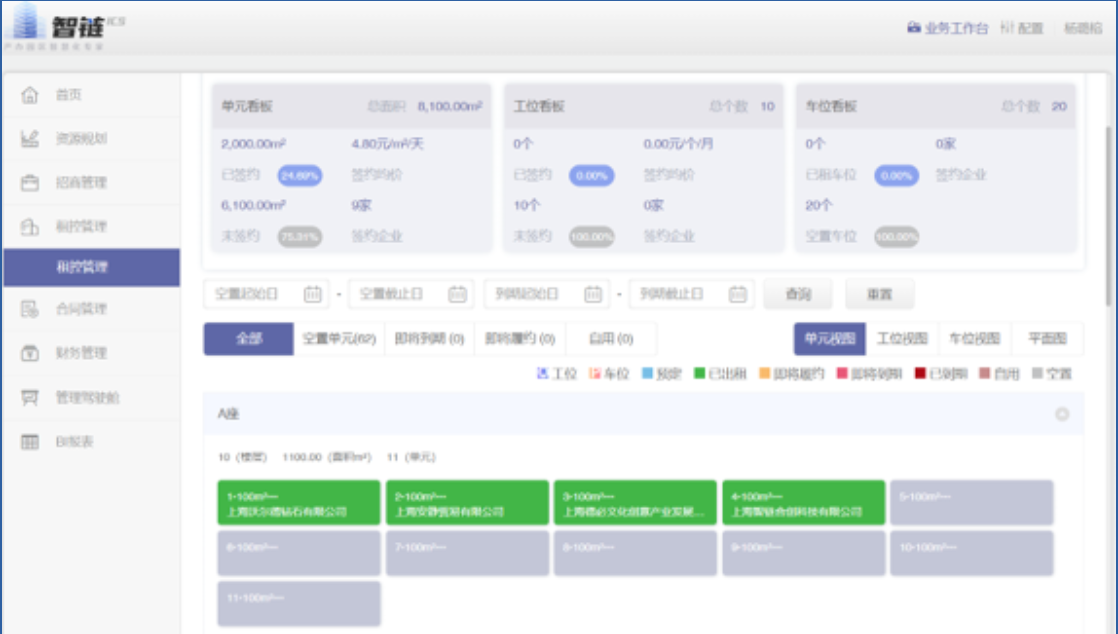Open vacant unit card 5-100m²
Viewport: 1118px width, 634px height.
[x=972, y=503]
